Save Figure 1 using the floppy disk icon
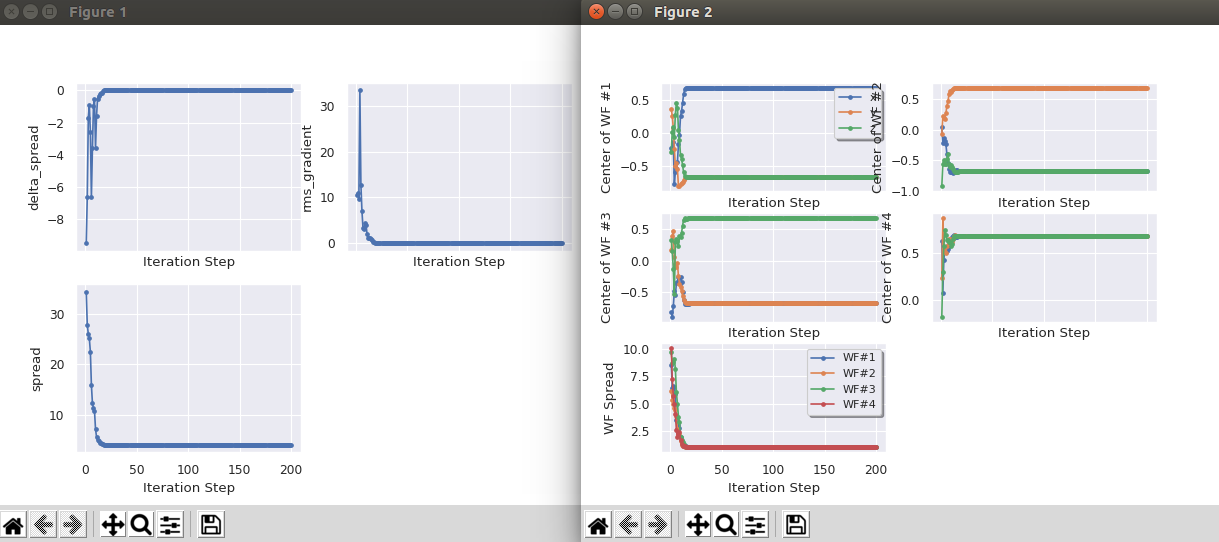 tap(211, 524)
